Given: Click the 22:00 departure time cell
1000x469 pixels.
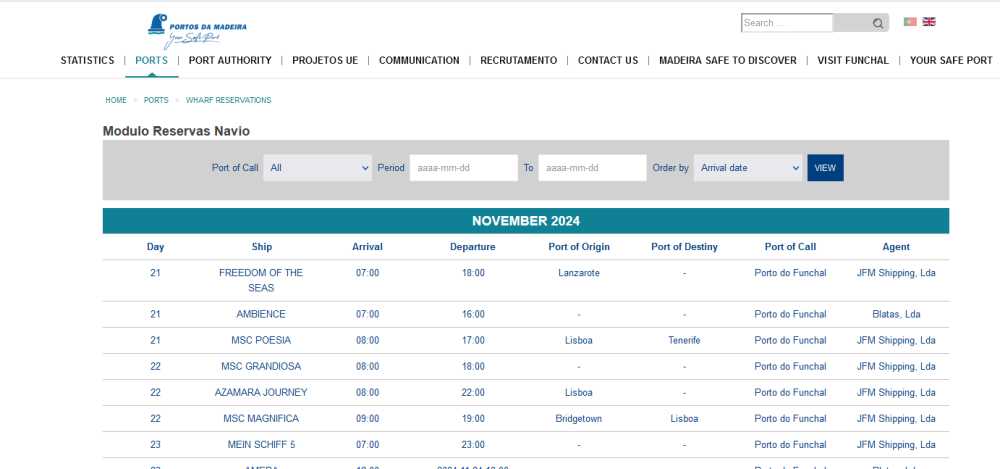Looking at the screenshot, I should [x=473, y=392].
